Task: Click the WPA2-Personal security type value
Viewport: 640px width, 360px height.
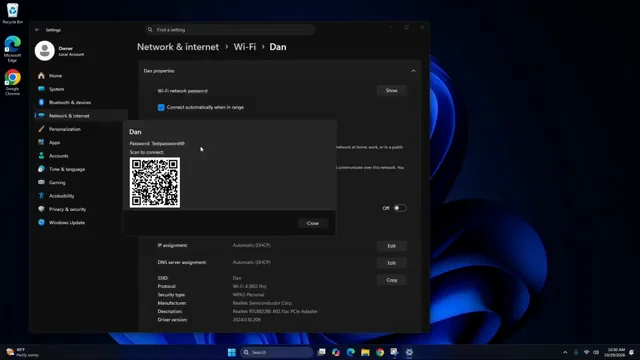Action: (248, 295)
